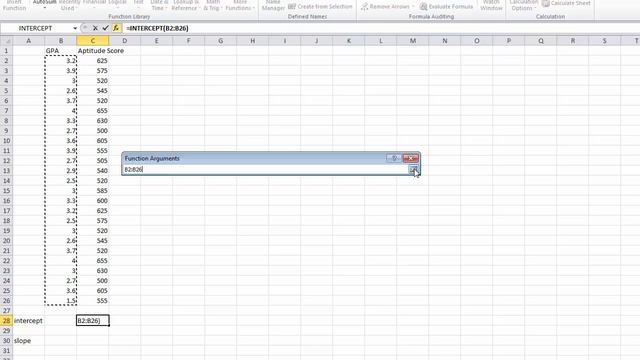Viewport: 640px width, 360px height.
Task: Open Math & Trig functions dropdown
Action: coord(212,5)
